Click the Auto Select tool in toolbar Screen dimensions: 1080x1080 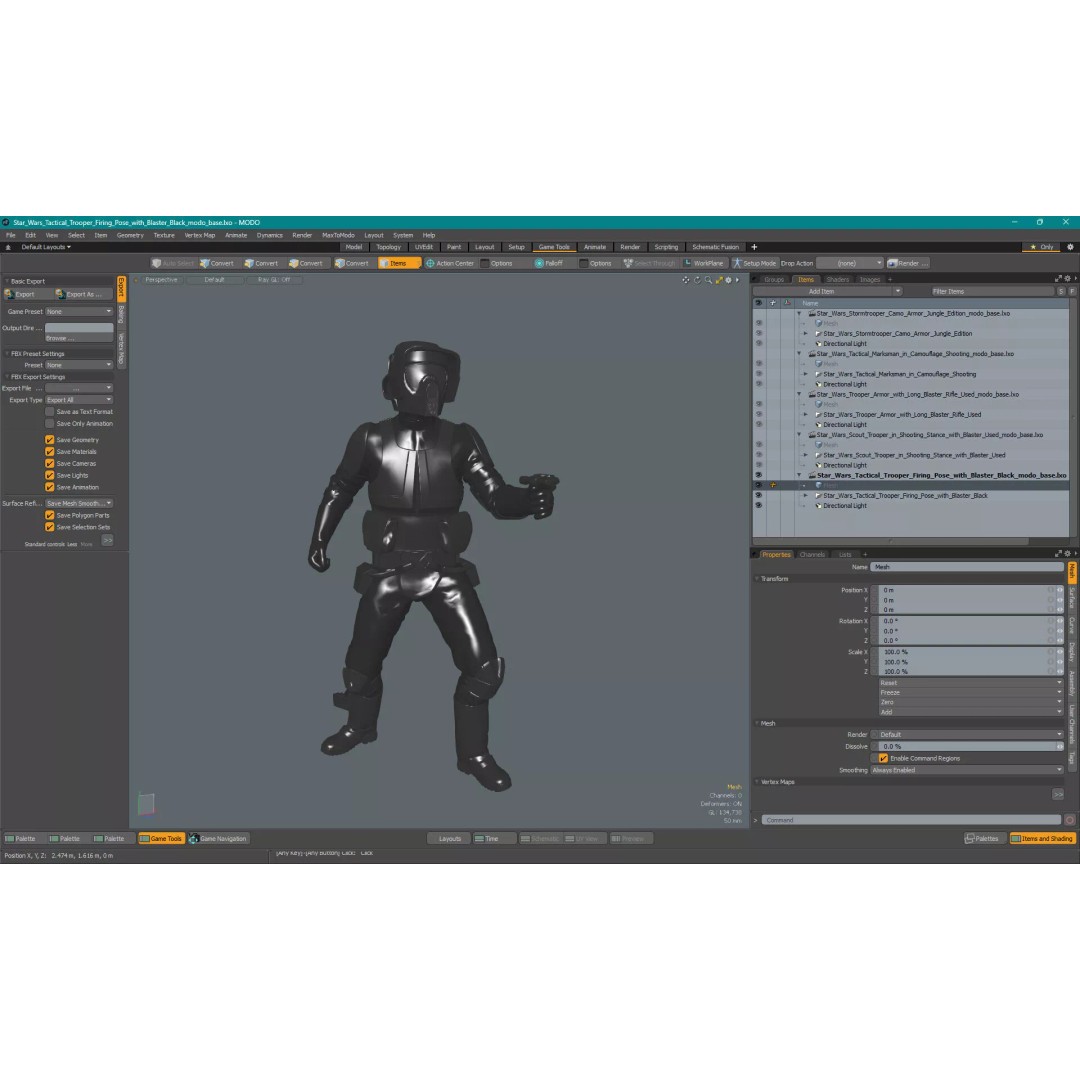click(x=173, y=263)
